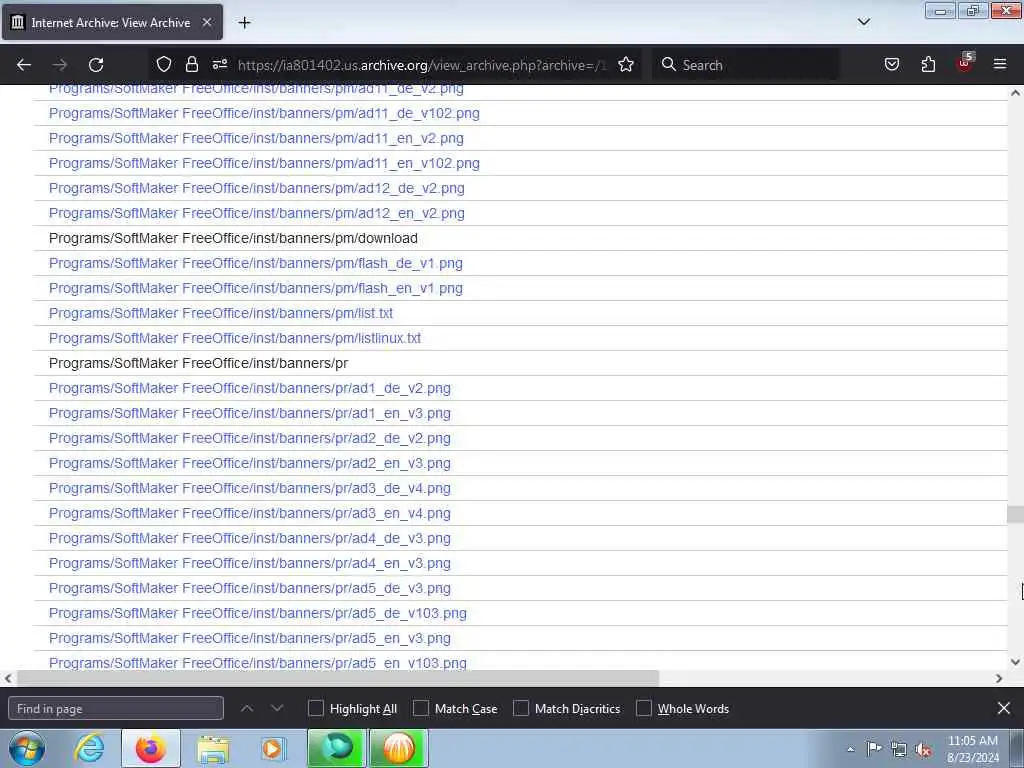1024x768 pixels.
Task: Click the muted volume tray icon
Action: click(923, 749)
